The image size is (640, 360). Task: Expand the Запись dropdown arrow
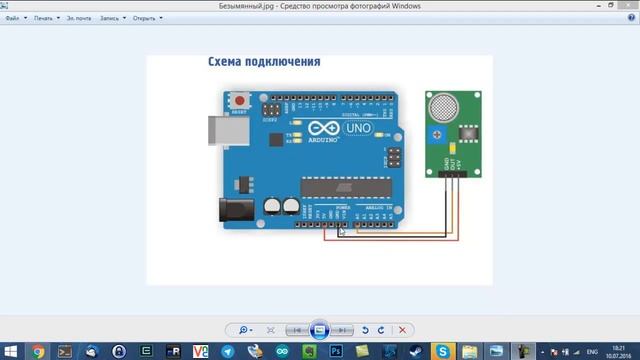click(124, 18)
